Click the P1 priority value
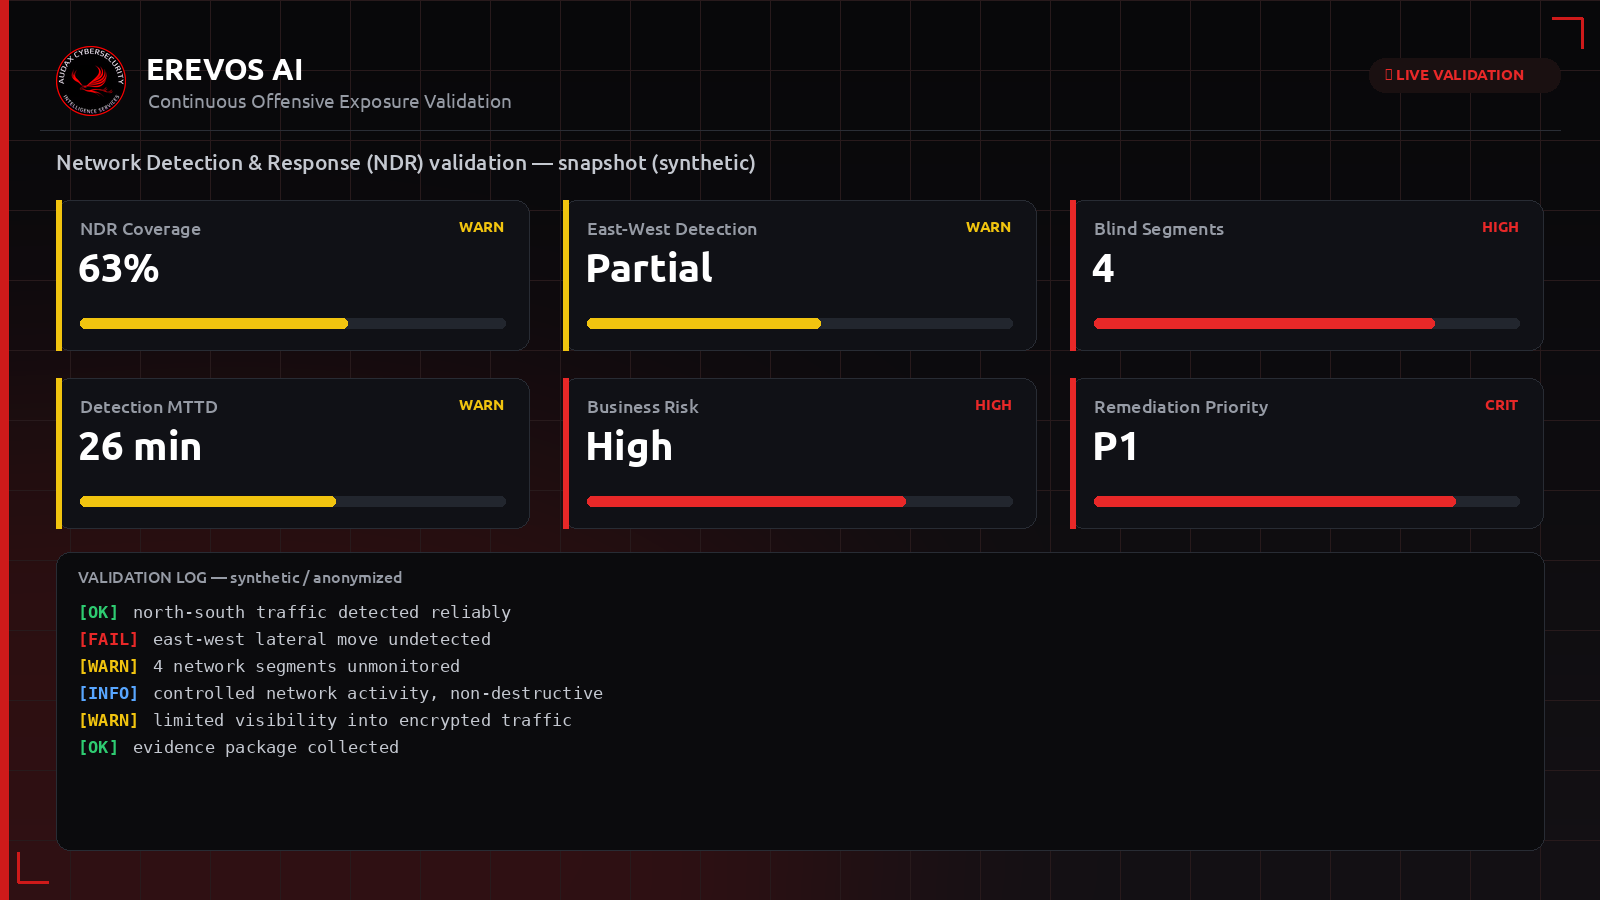 click(1115, 447)
